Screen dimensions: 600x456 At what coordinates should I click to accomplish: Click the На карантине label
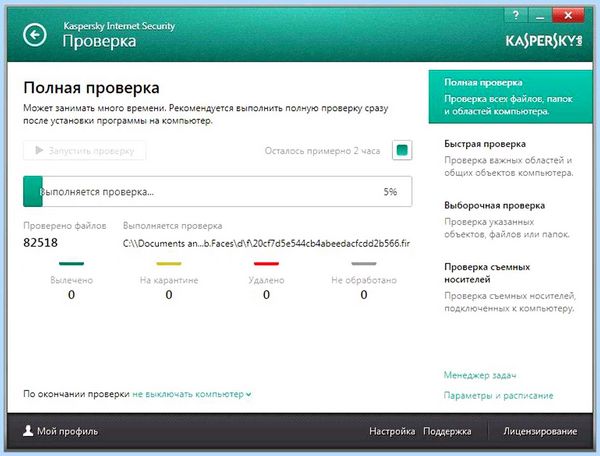[x=169, y=280]
